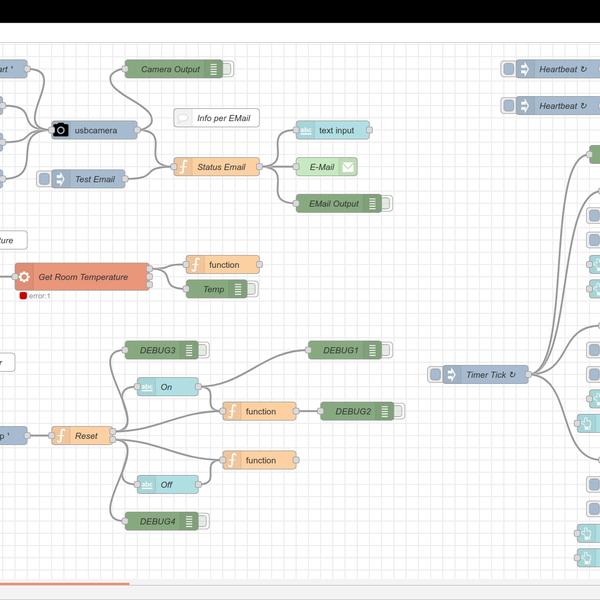
Task: Click the text input node abc icon
Action: [305, 130]
